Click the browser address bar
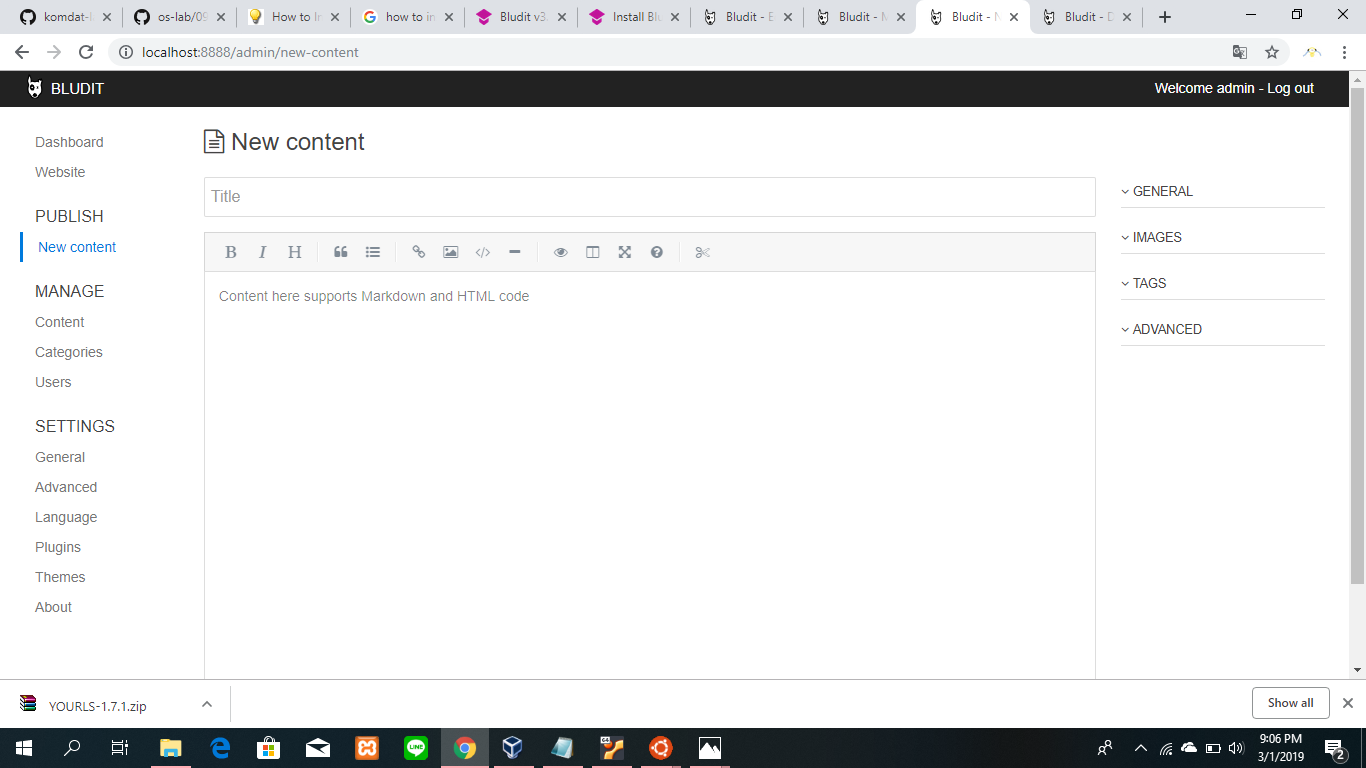Screen dimensions: 1366x768 670,52
